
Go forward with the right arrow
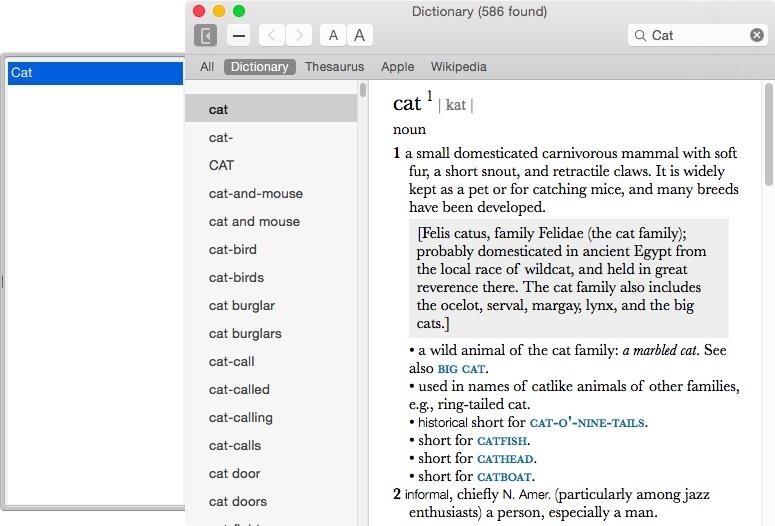299,36
